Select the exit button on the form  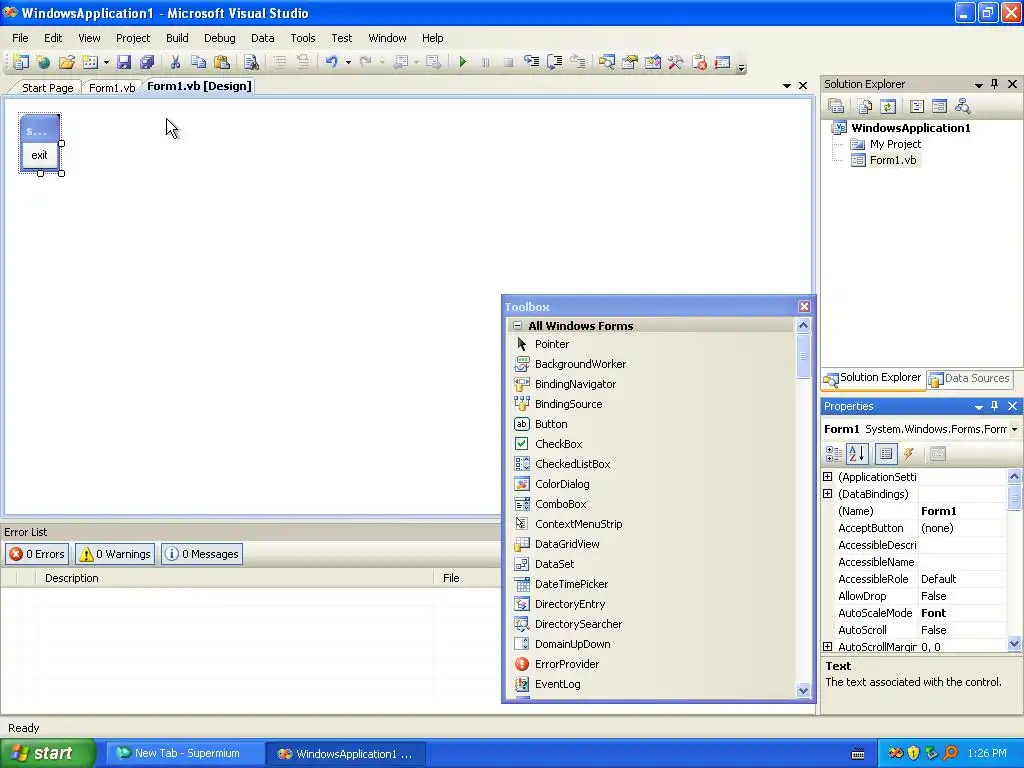click(x=39, y=155)
